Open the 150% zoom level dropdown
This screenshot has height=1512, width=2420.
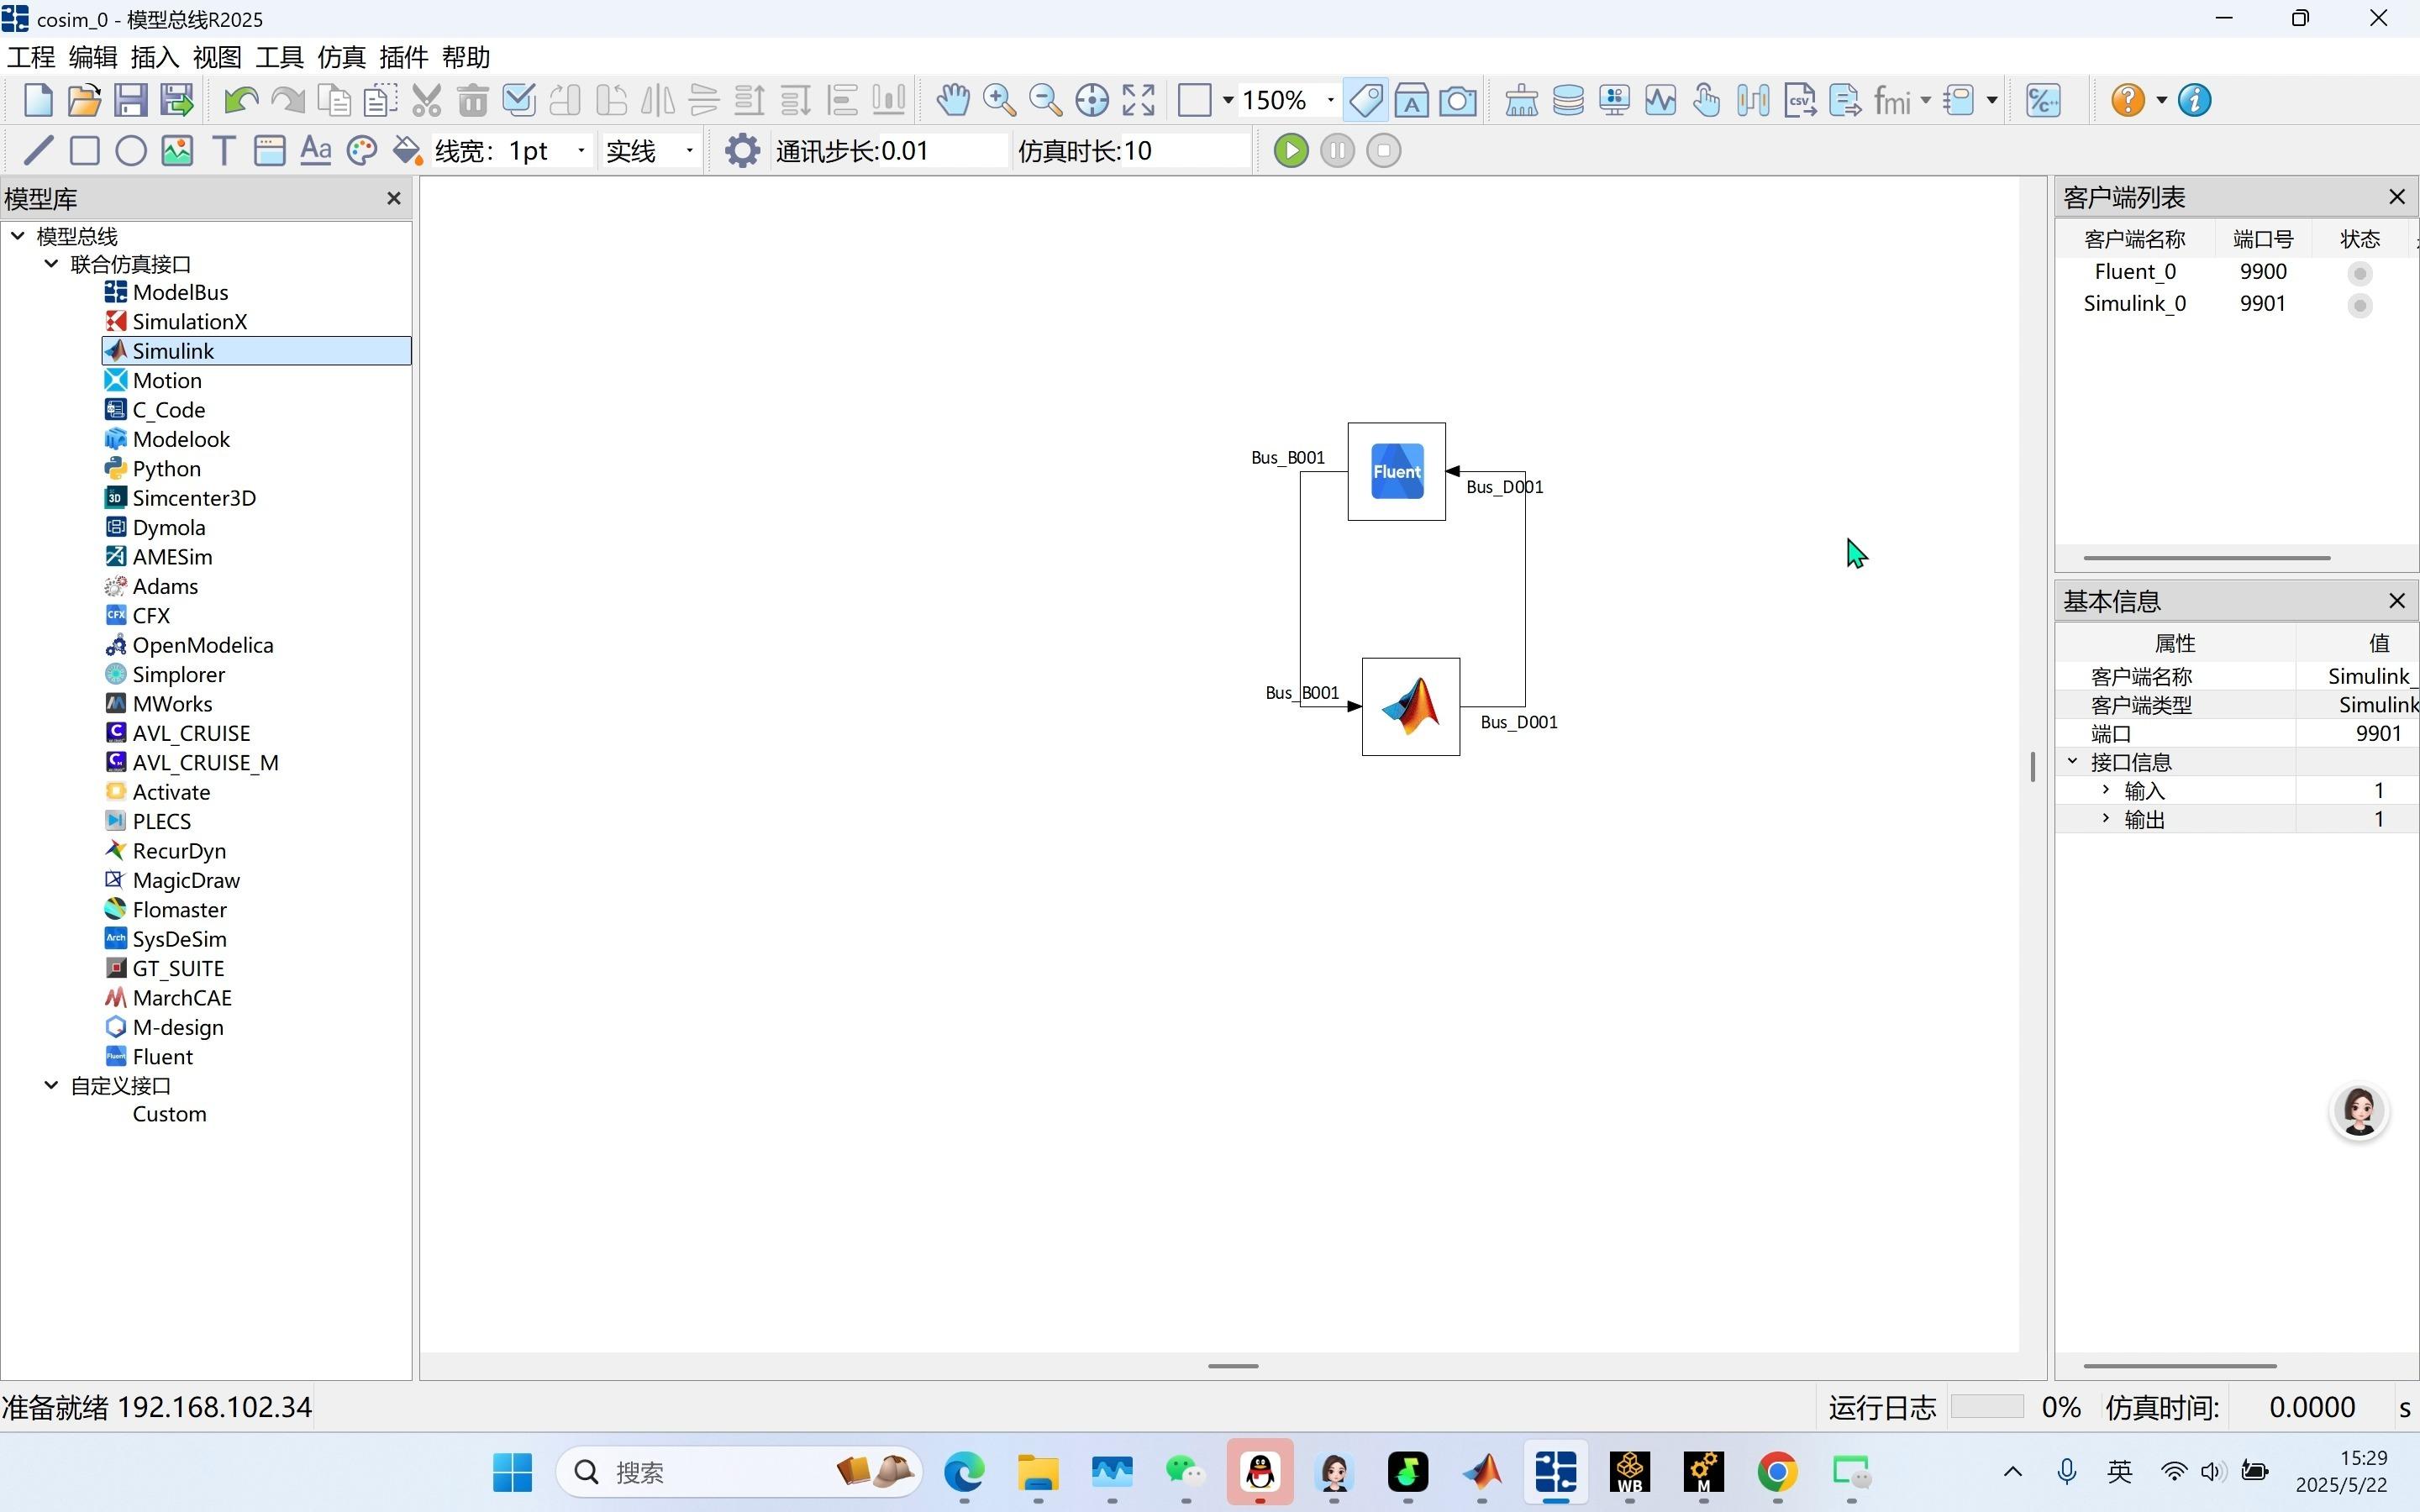tap(1330, 101)
